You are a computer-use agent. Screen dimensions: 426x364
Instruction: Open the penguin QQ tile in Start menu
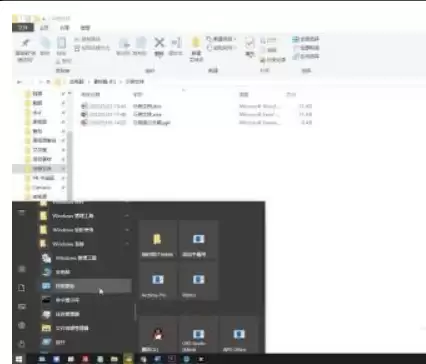coord(158,335)
